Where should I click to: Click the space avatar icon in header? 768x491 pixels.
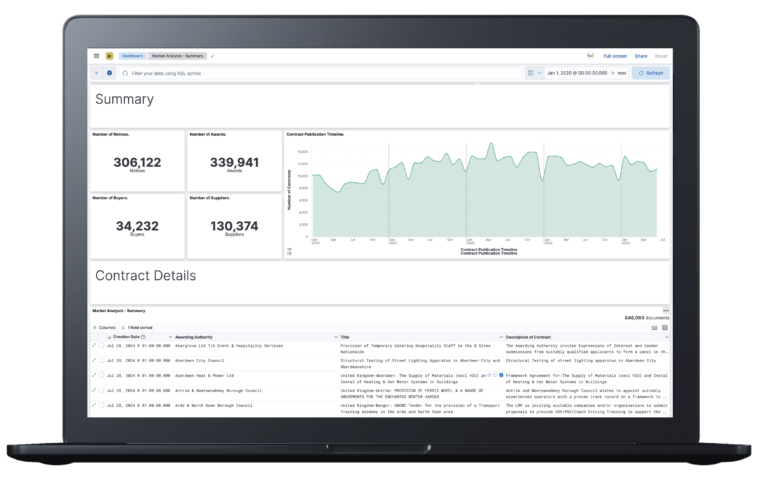pyautogui.click(x=109, y=56)
